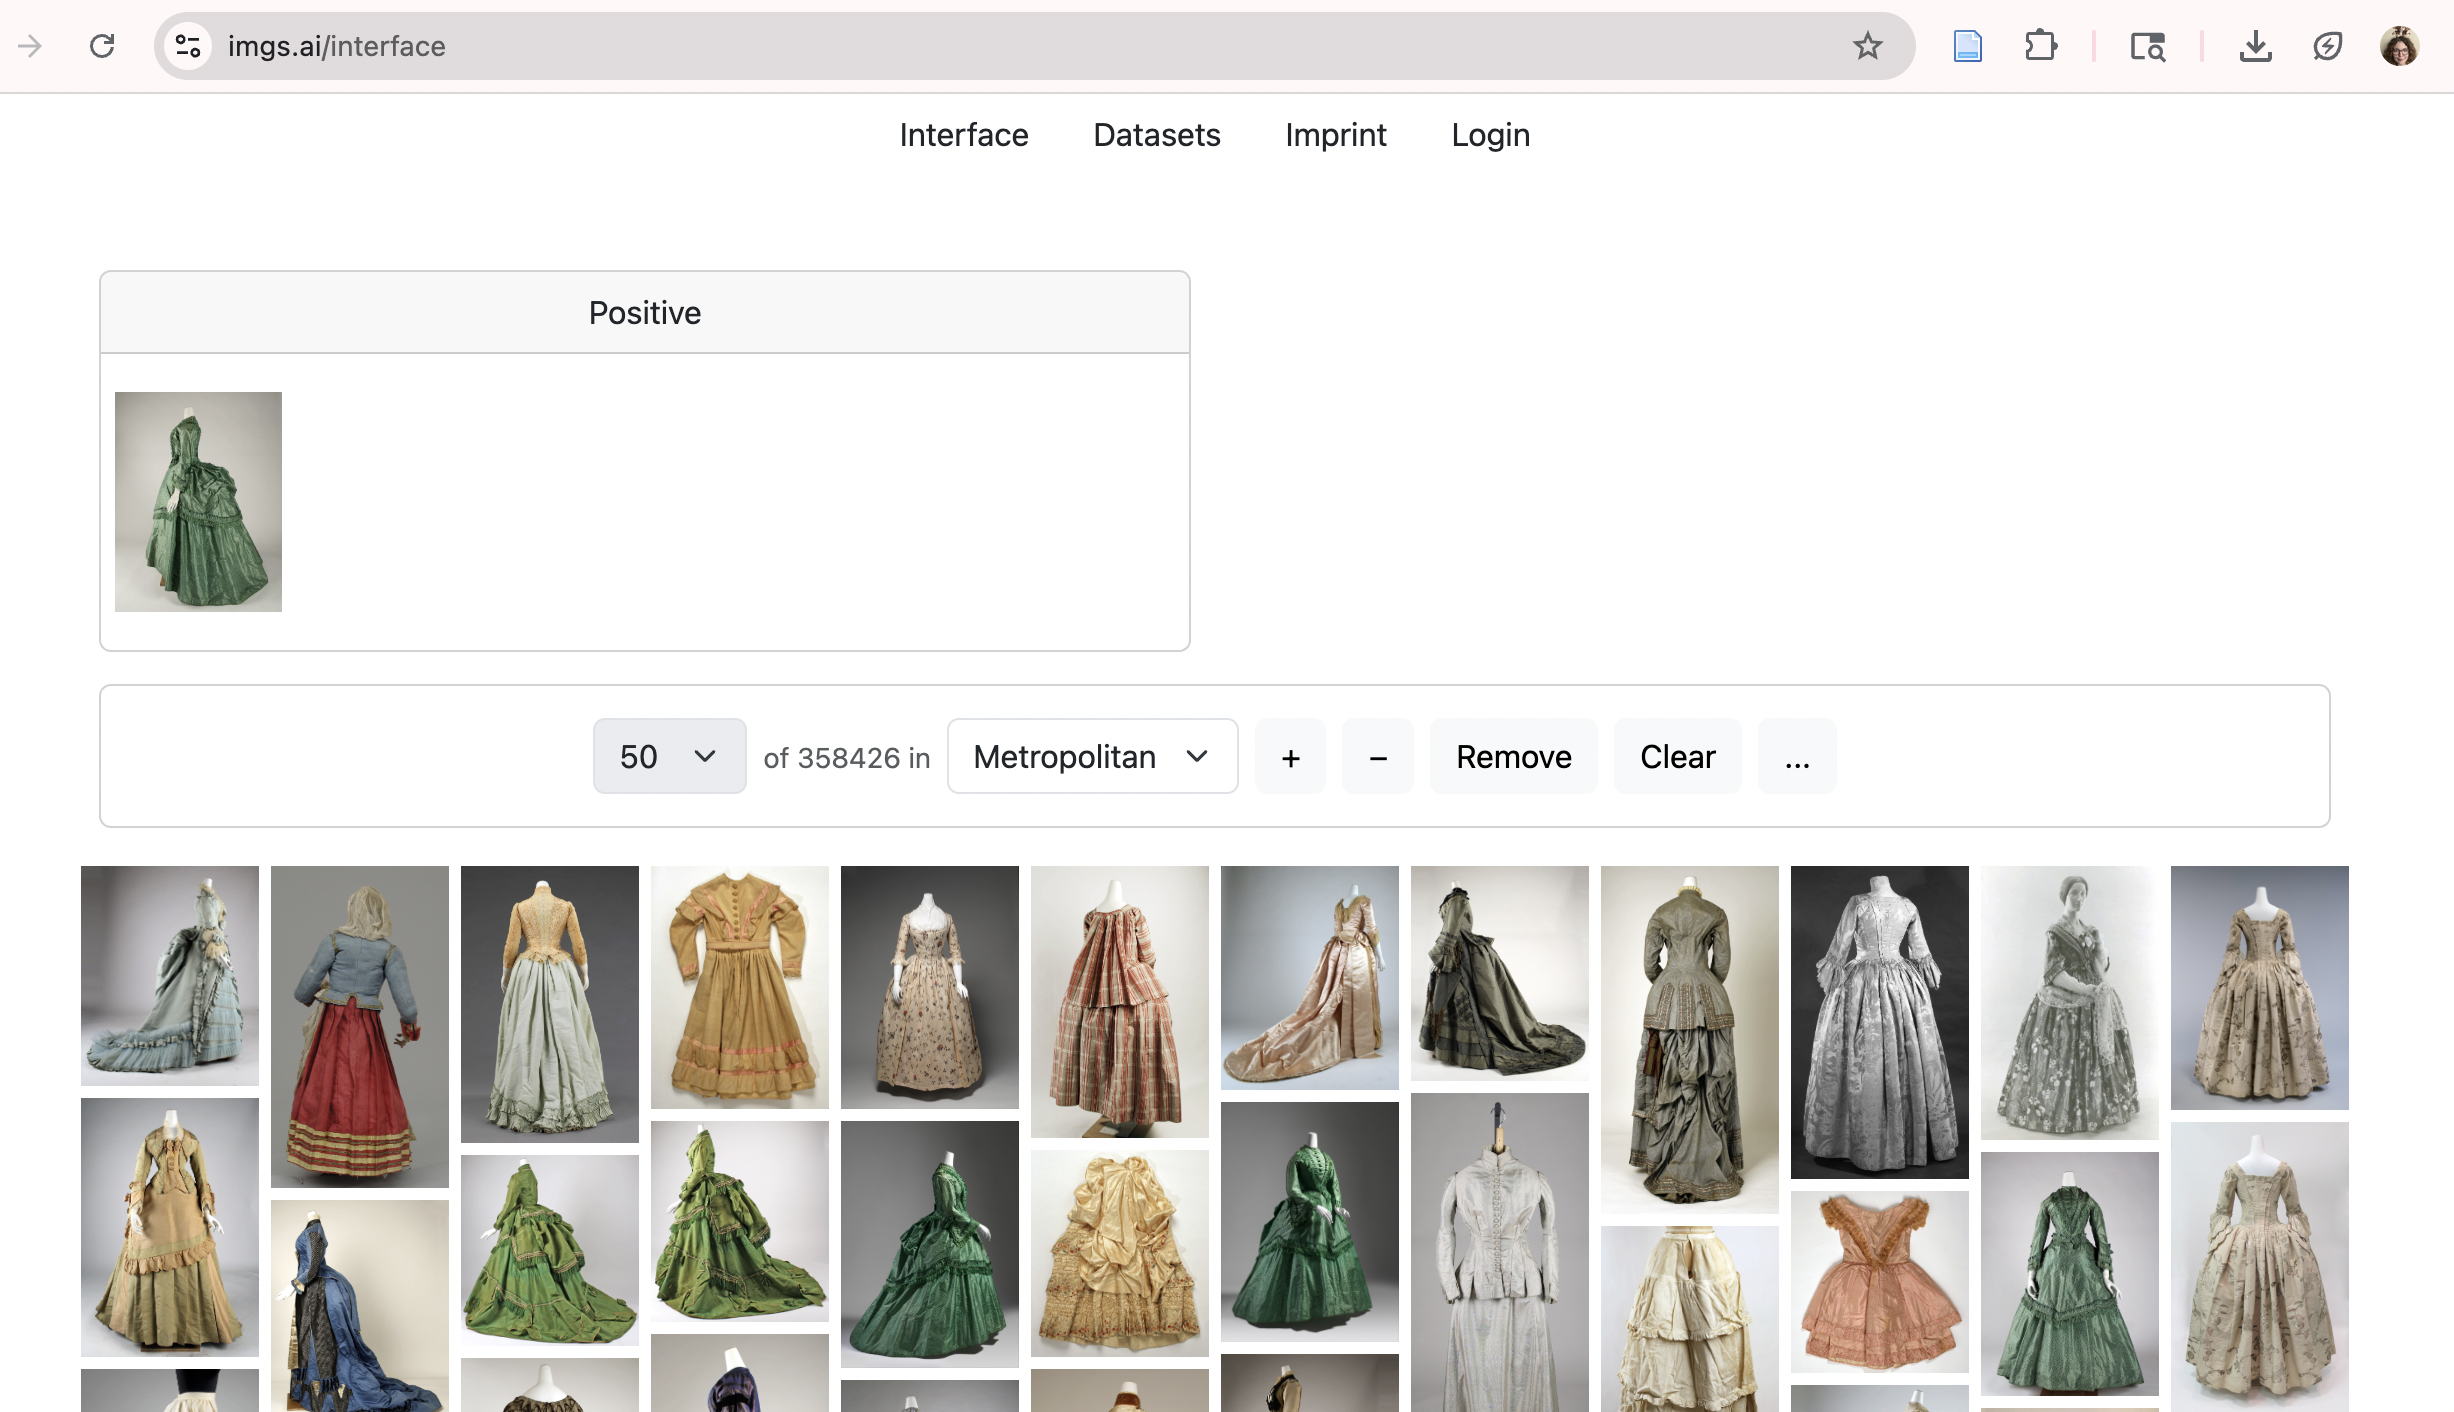
Task: Click the Clear button
Action: (1678, 756)
